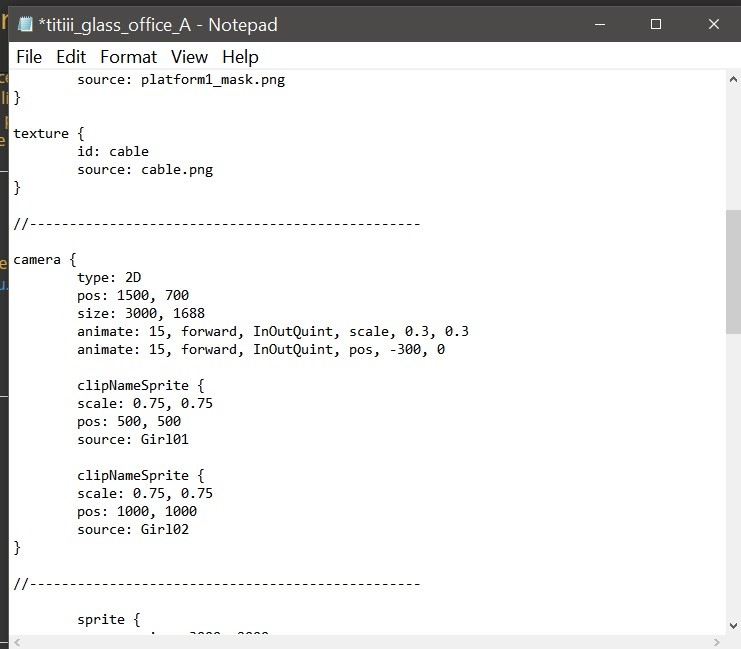Open the Format menu
Image resolution: width=741 pixels, height=649 pixels.
point(128,57)
